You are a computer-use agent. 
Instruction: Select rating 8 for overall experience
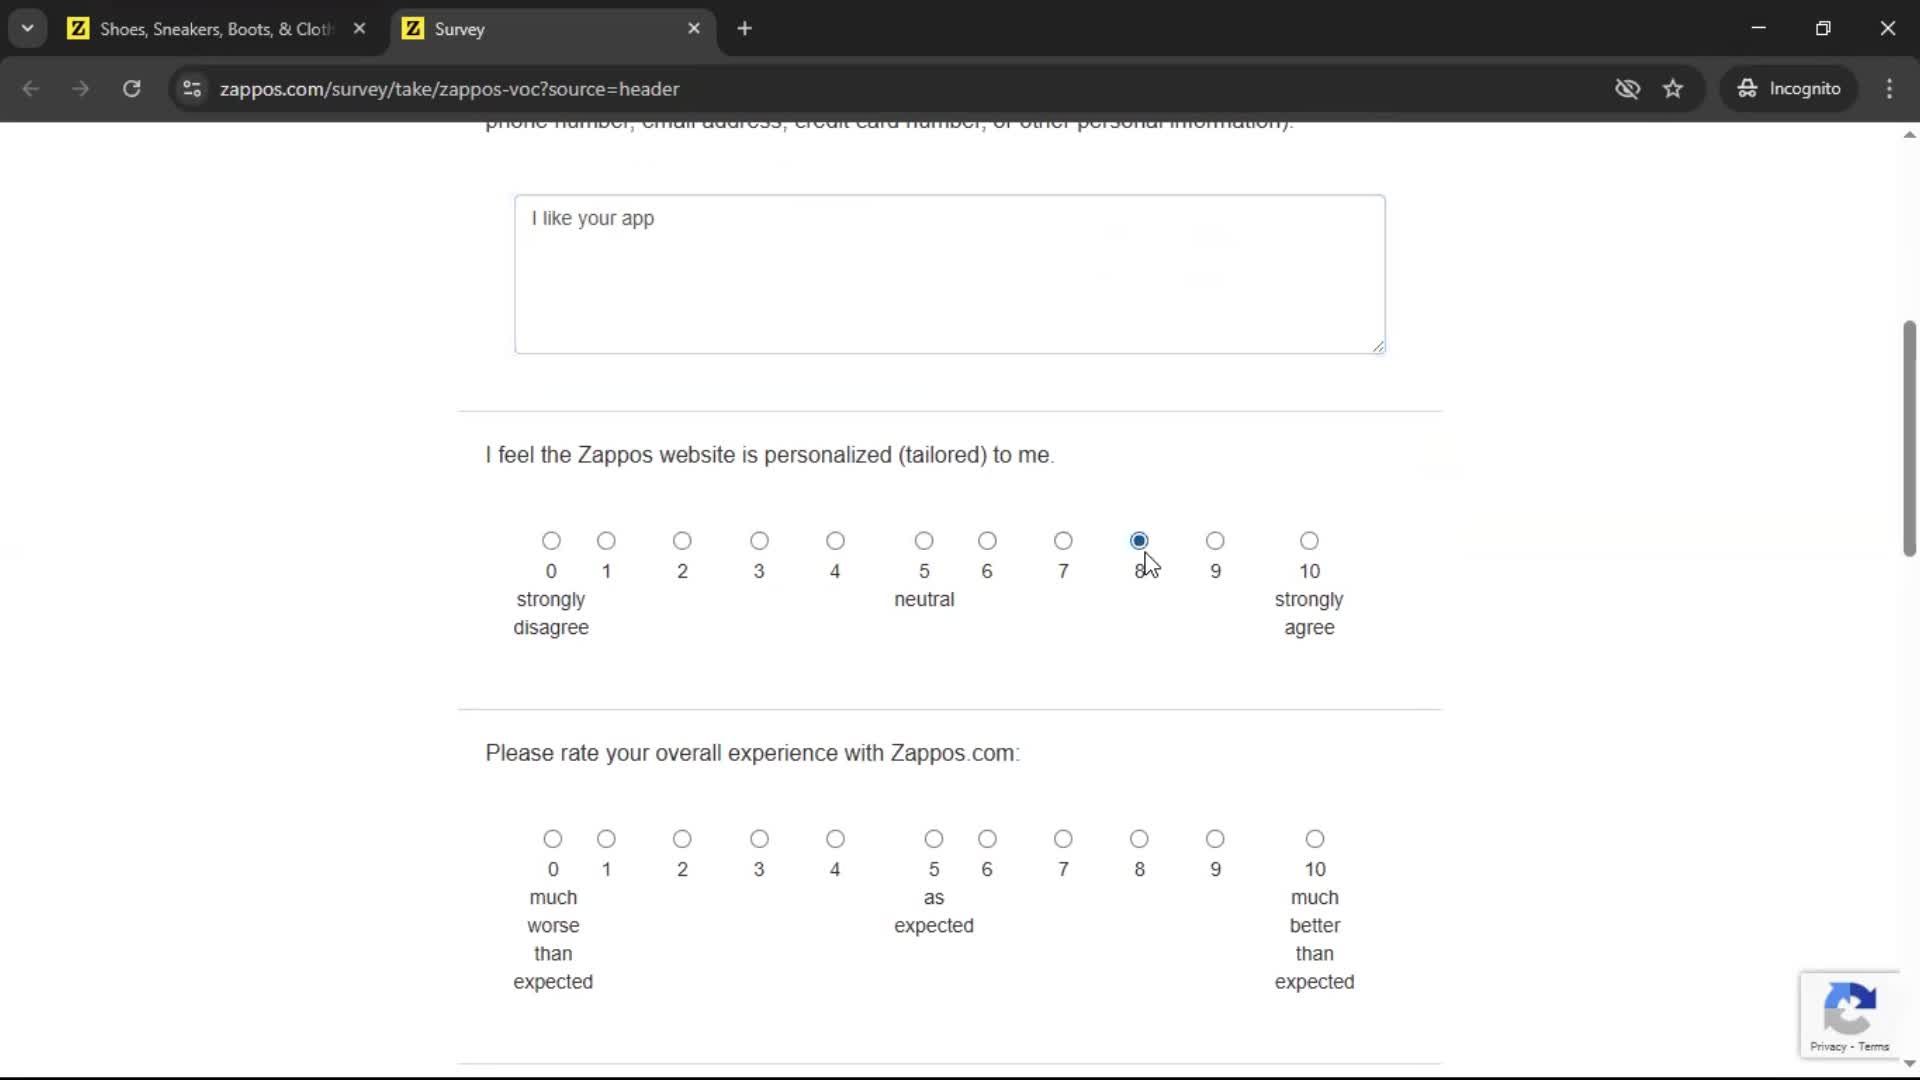click(x=1139, y=839)
